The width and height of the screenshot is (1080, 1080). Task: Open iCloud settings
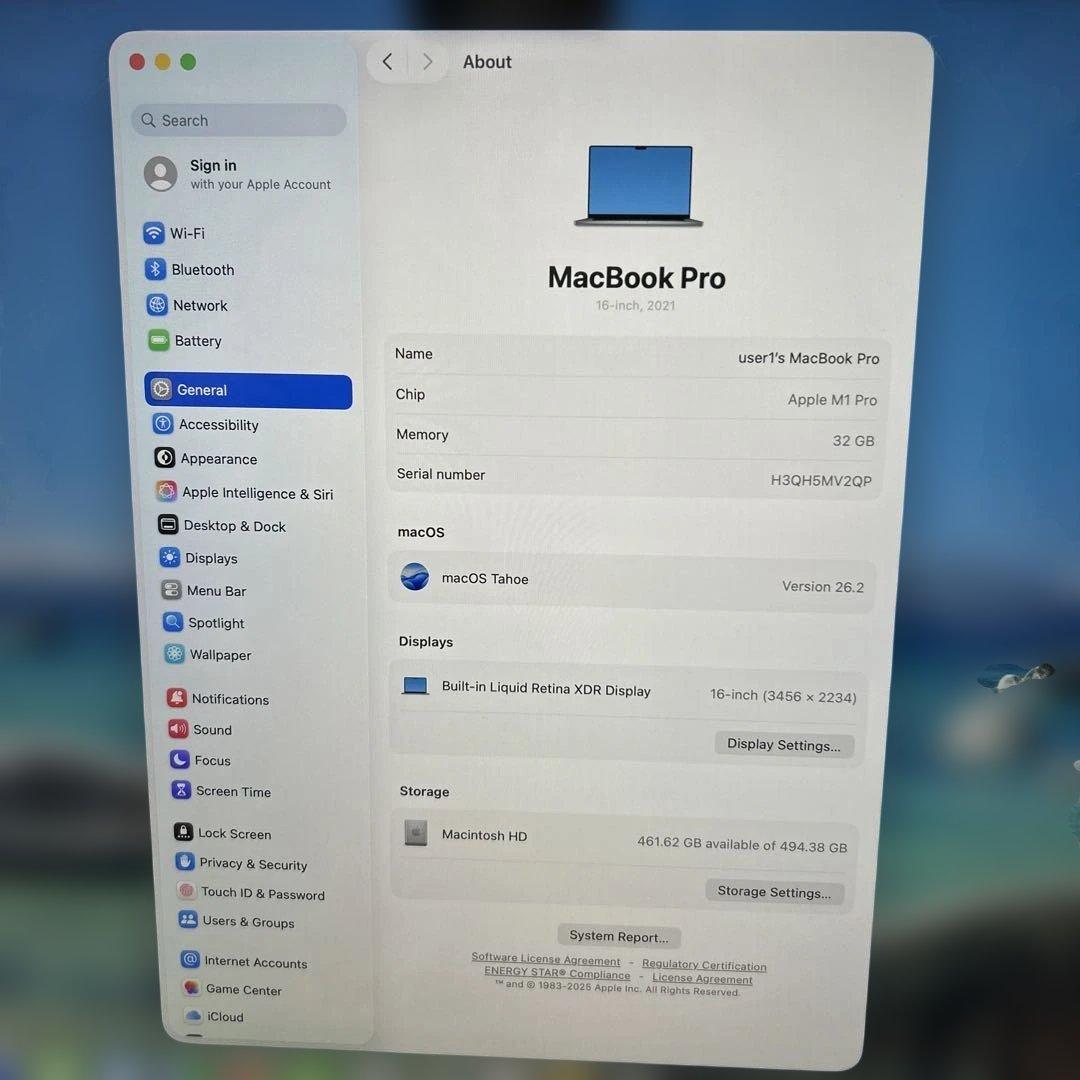221,1016
